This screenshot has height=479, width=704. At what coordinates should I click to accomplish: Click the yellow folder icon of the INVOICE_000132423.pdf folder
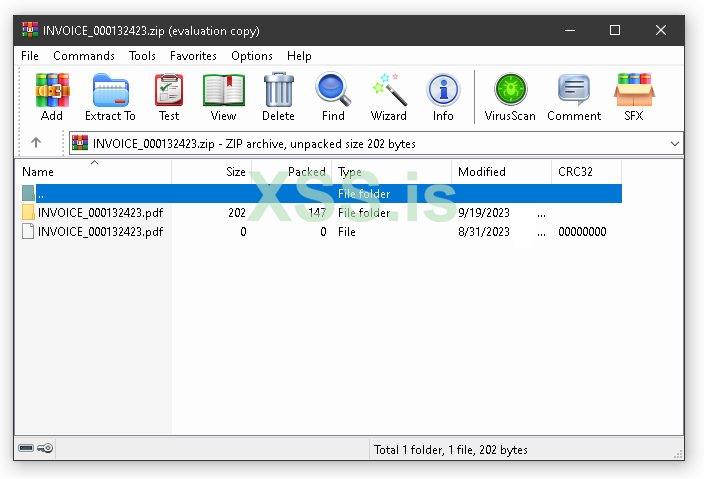tap(28, 212)
